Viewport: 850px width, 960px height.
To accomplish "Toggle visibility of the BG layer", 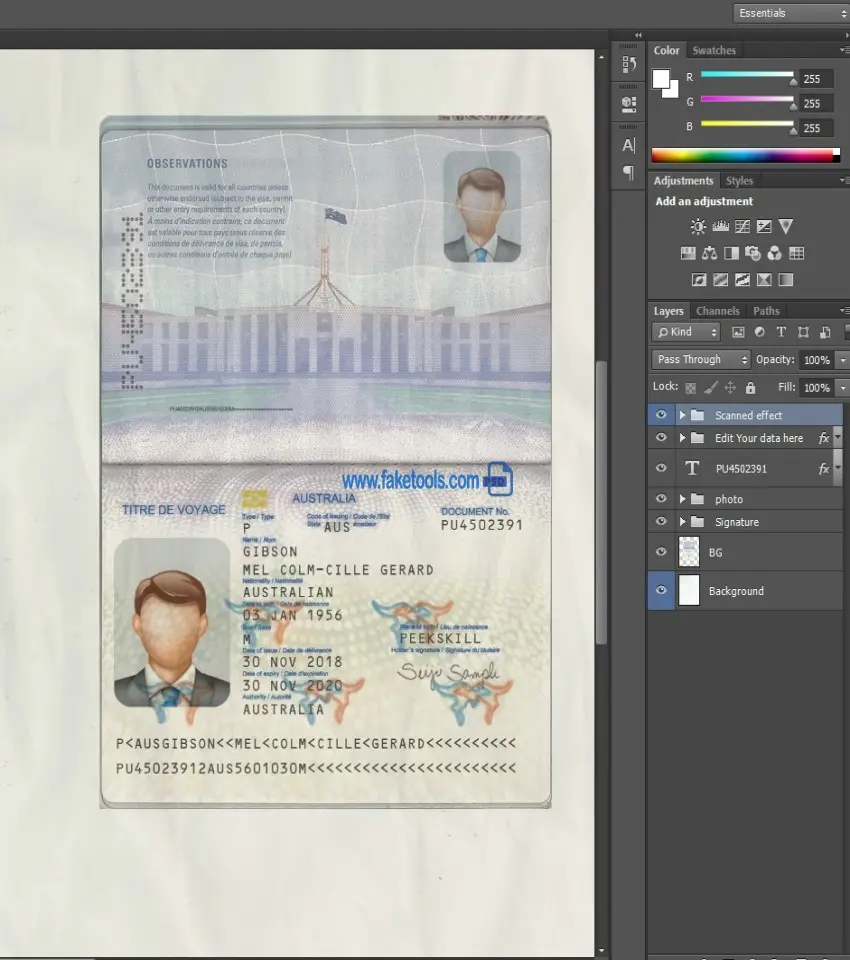I will pos(660,552).
